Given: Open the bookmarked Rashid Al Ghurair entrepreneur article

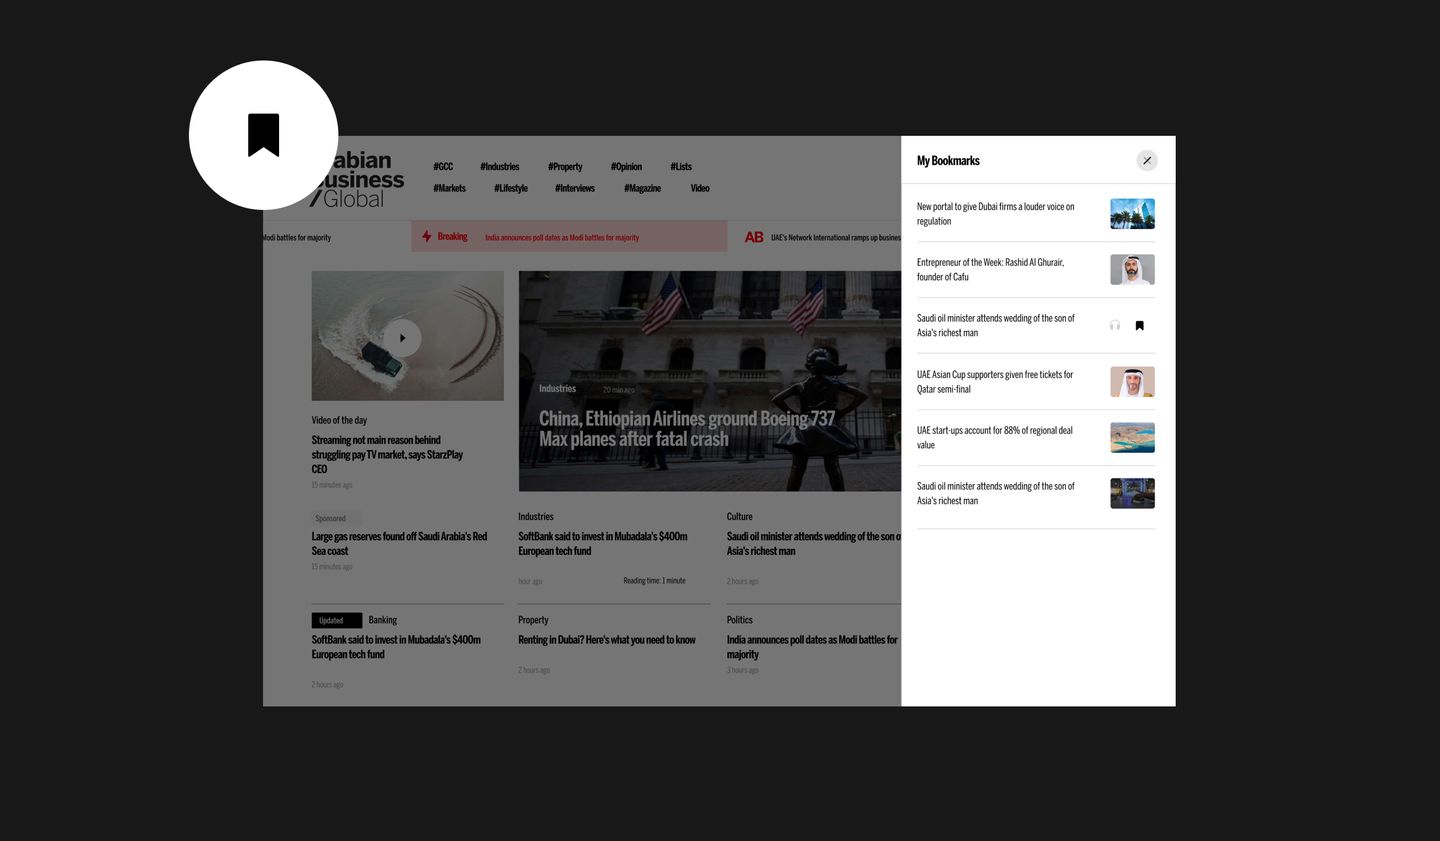Looking at the screenshot, I should (x=990, y=269).
